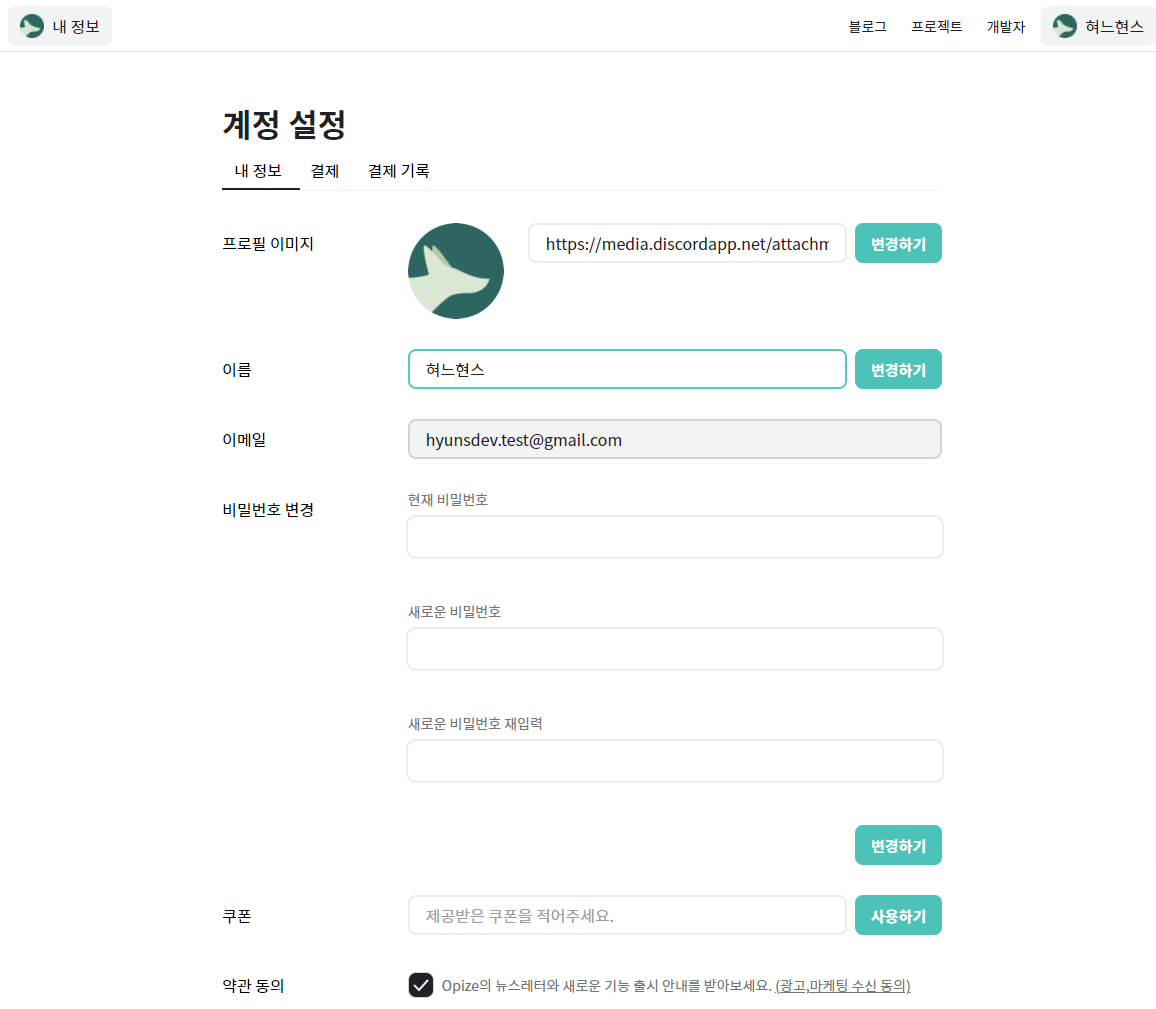
Task: Click the 사용하기 coupon button
Action: [x=898, y=915]
